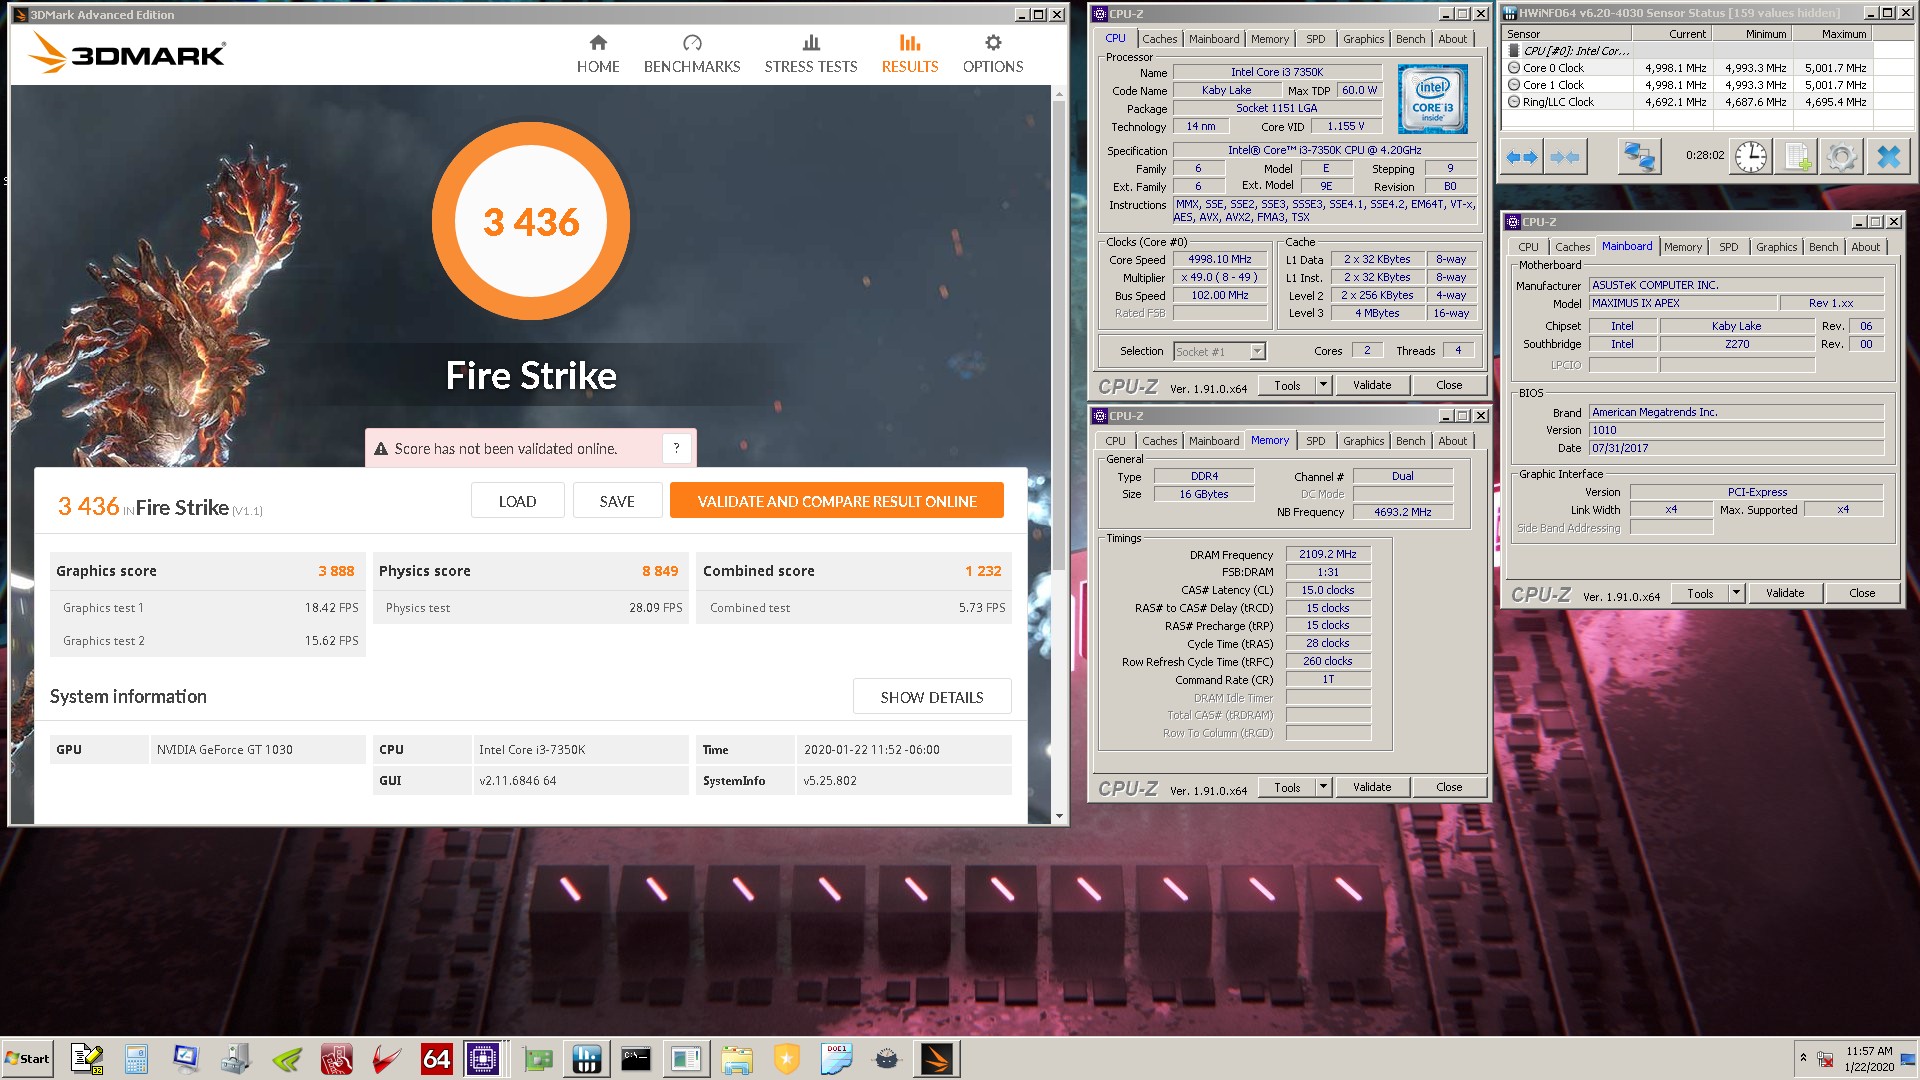Open the HOME section in 3DMark
Viewport: 1920px width, 1080px height.
[x=598, y=54]
